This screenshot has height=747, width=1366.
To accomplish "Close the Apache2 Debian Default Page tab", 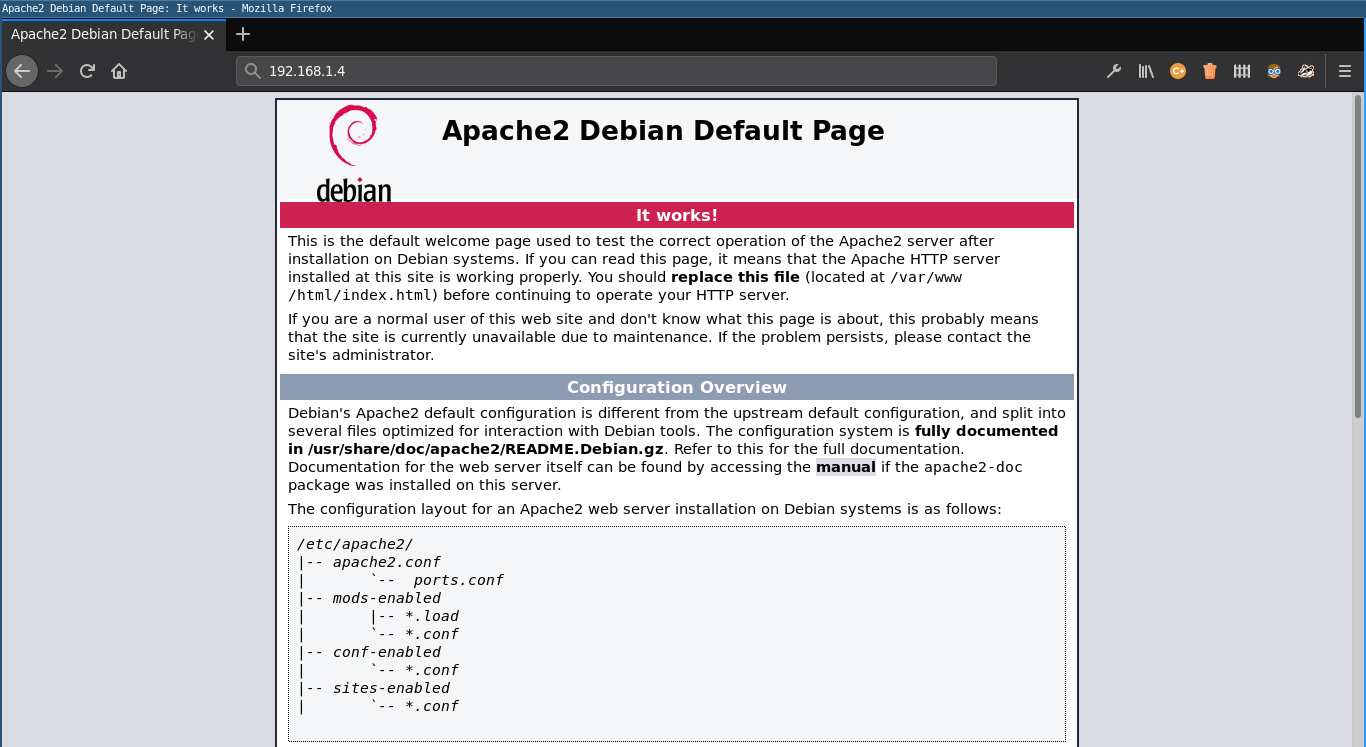I will [209, 34].
